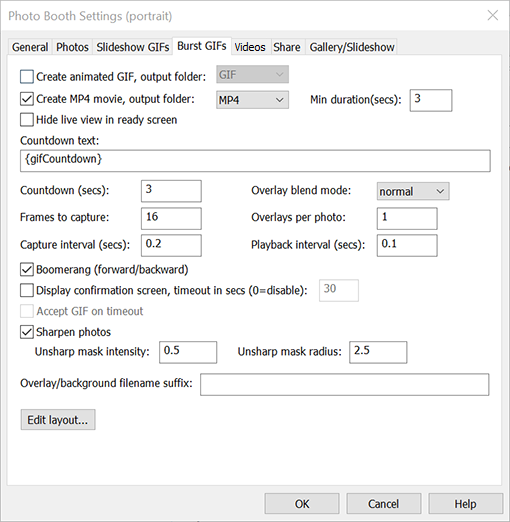The height and width of the screenshot is (522, 510).
Task: Tick Hide live view in ready screen
Action: (x=27, y=120)
